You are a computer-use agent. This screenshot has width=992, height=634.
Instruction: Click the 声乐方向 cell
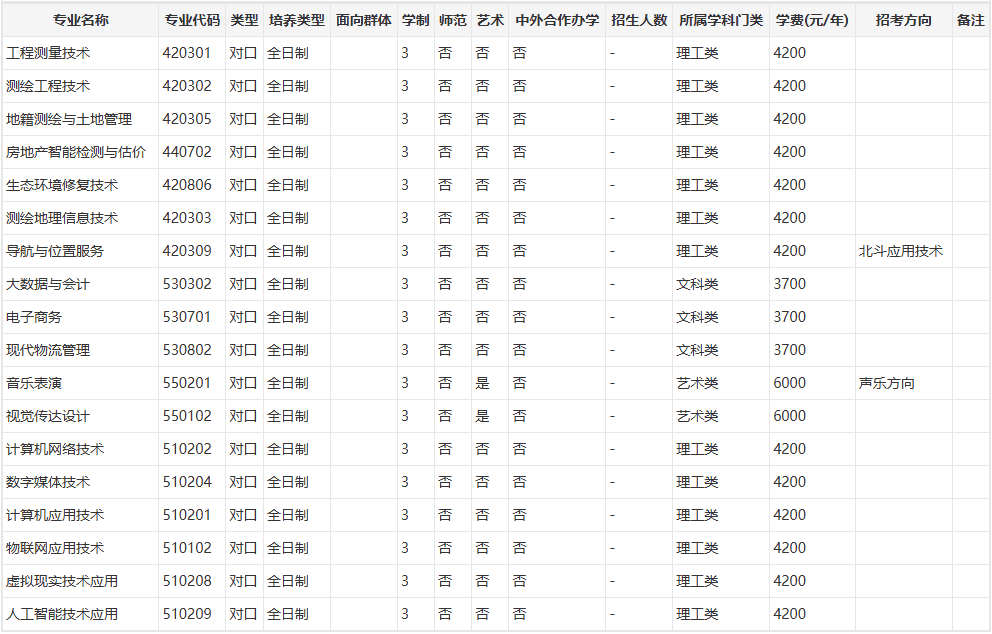886,383
